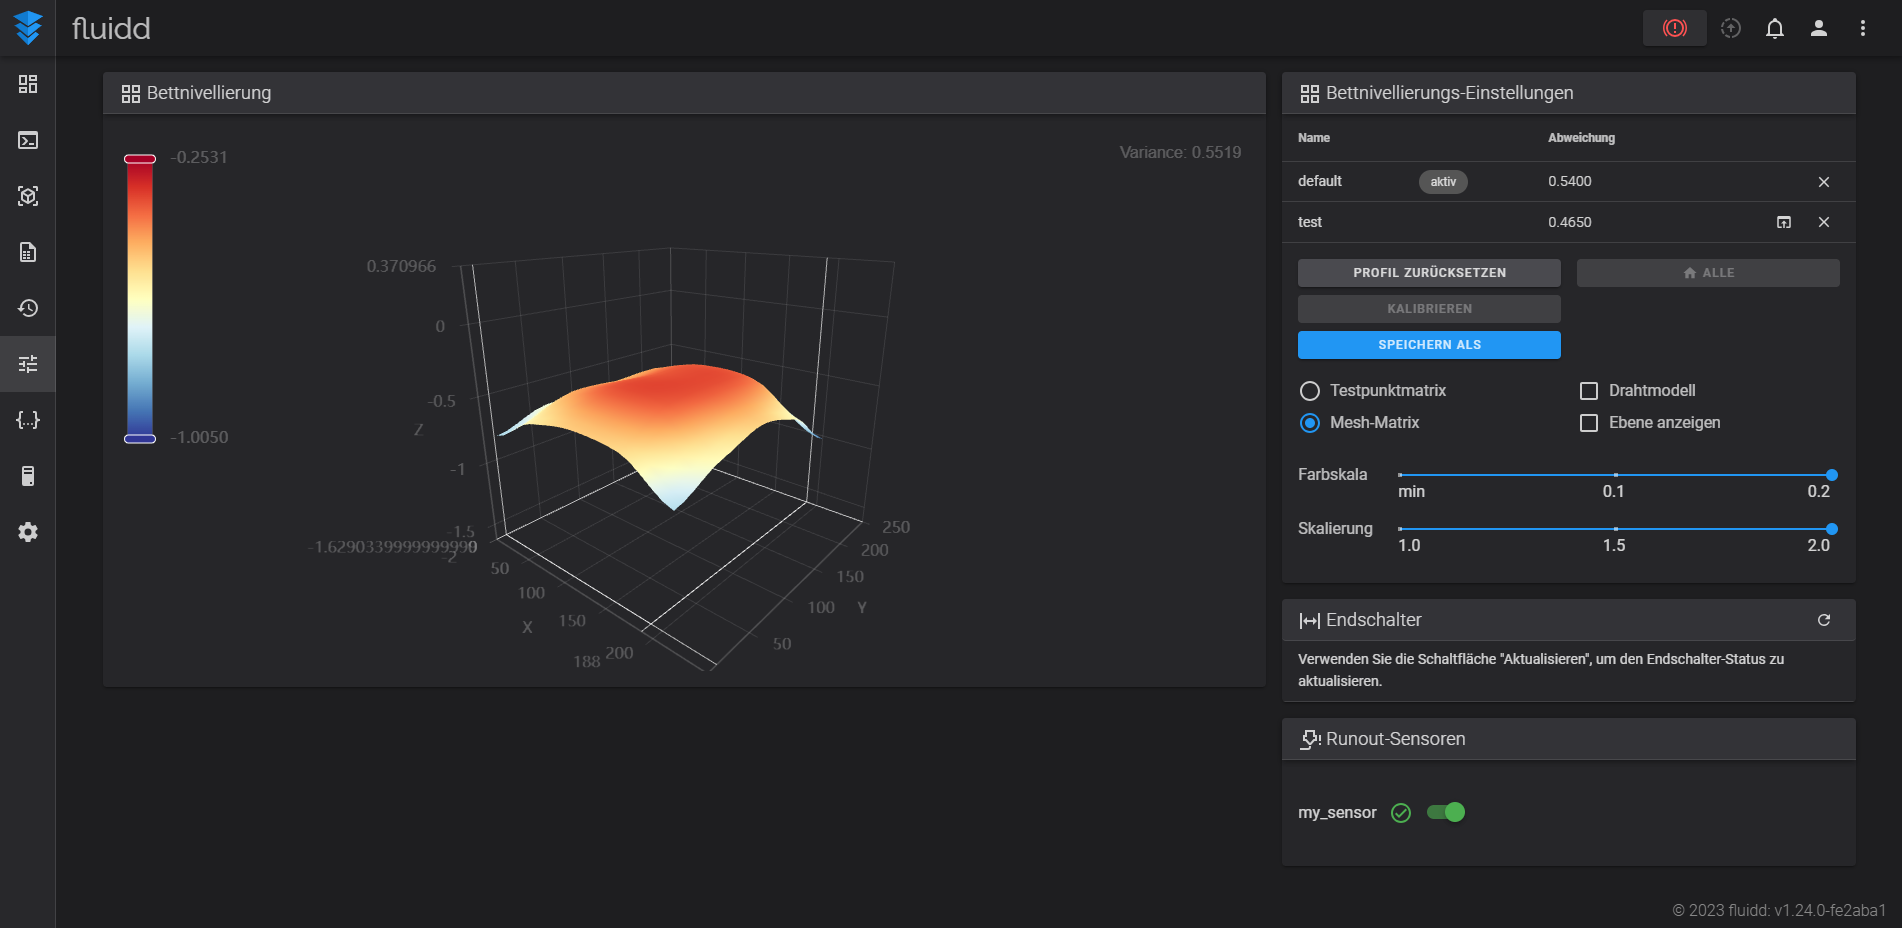
Task: Click the 0.5400 deviation value
Action: 1570,181
